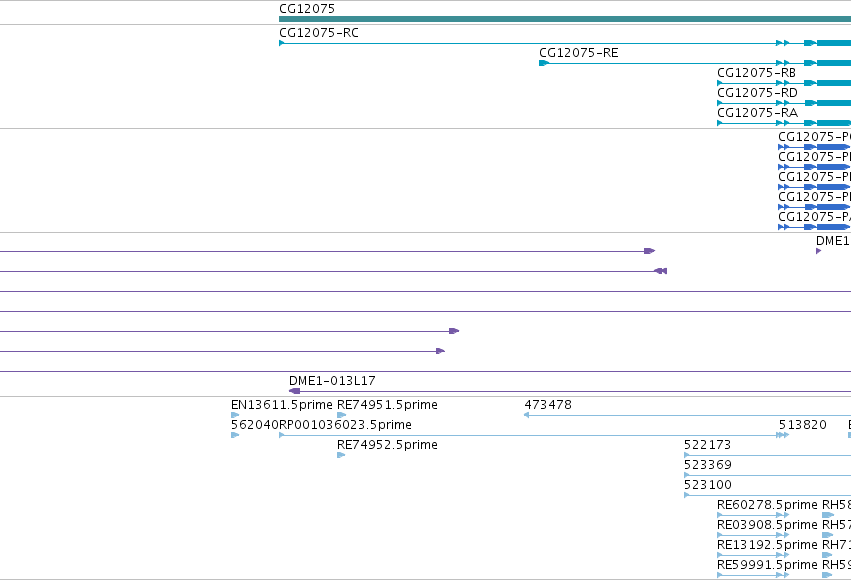This screenshot has height=580, width=851.
Task: Click the 523100 alignment feature
Action: point(767,495)
